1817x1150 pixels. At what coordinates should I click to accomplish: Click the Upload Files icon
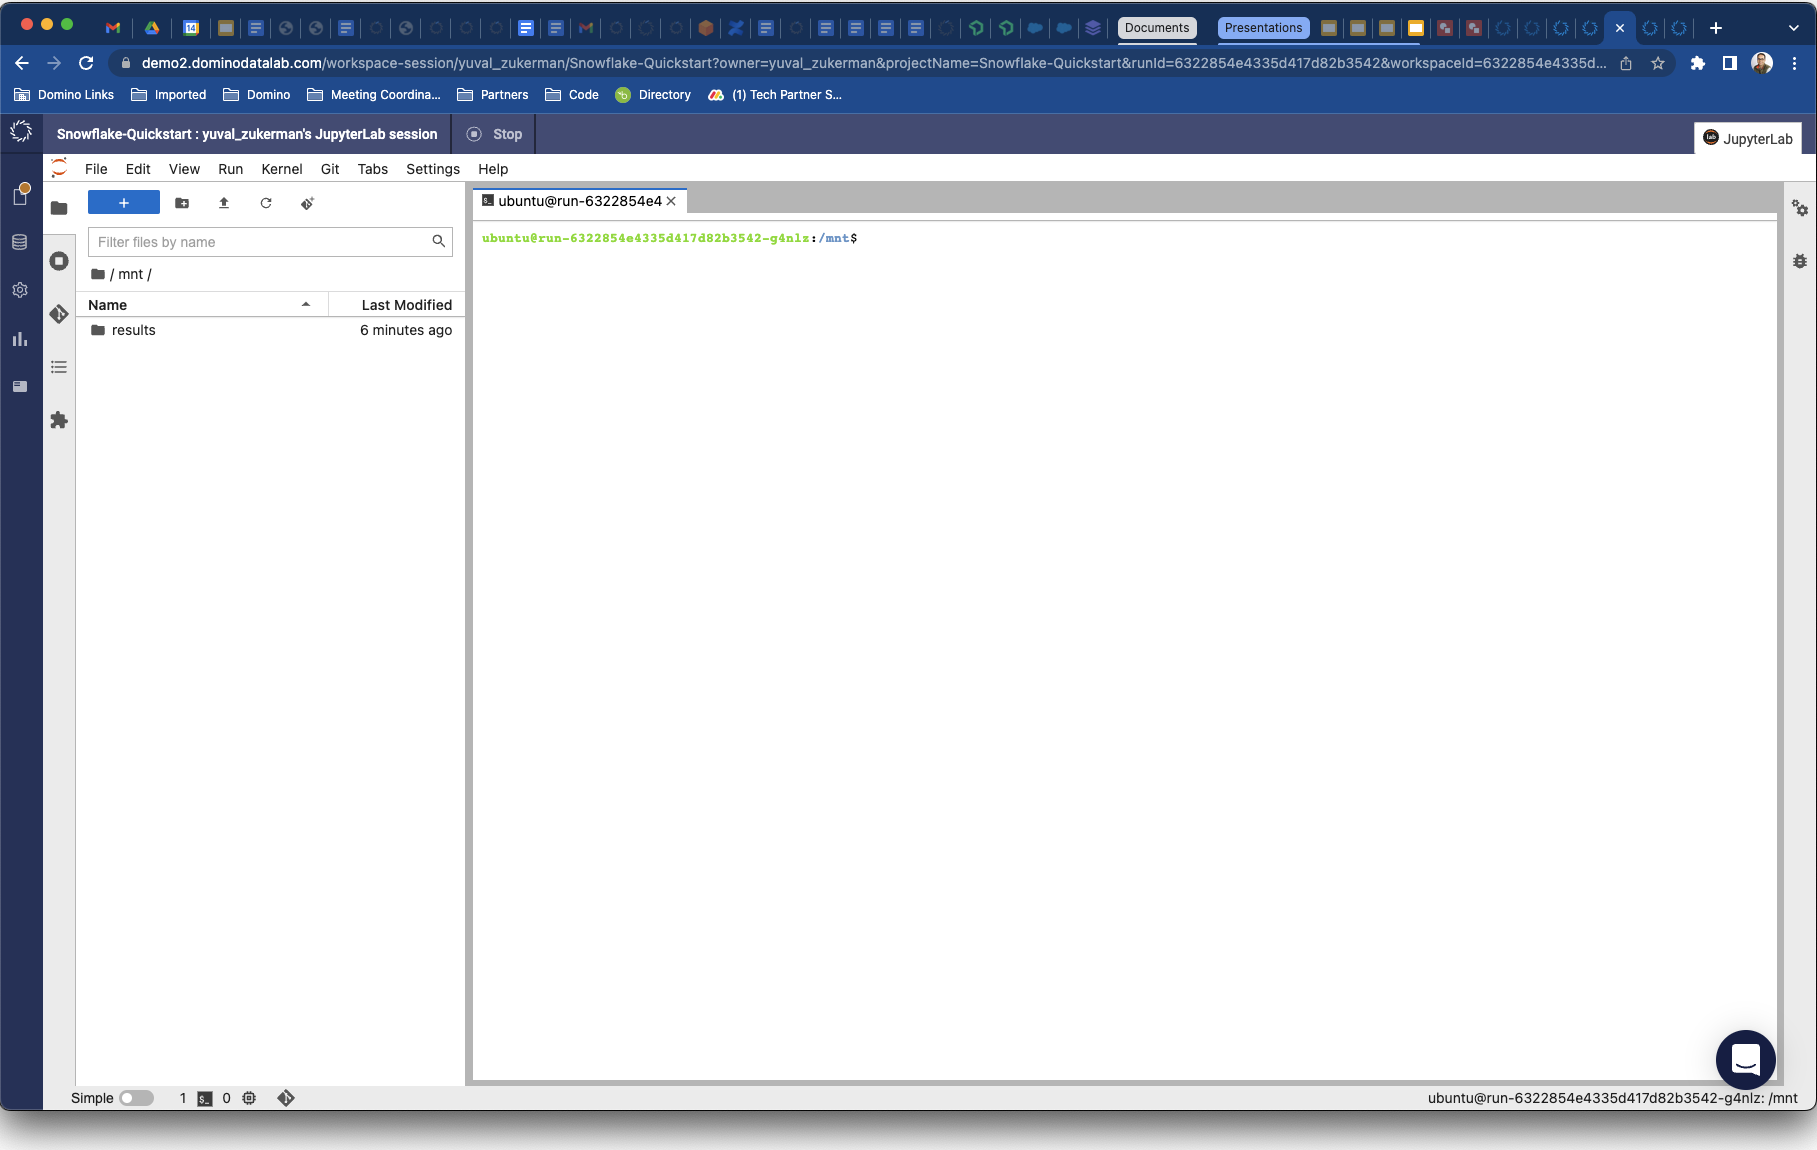tap(224, 203)
